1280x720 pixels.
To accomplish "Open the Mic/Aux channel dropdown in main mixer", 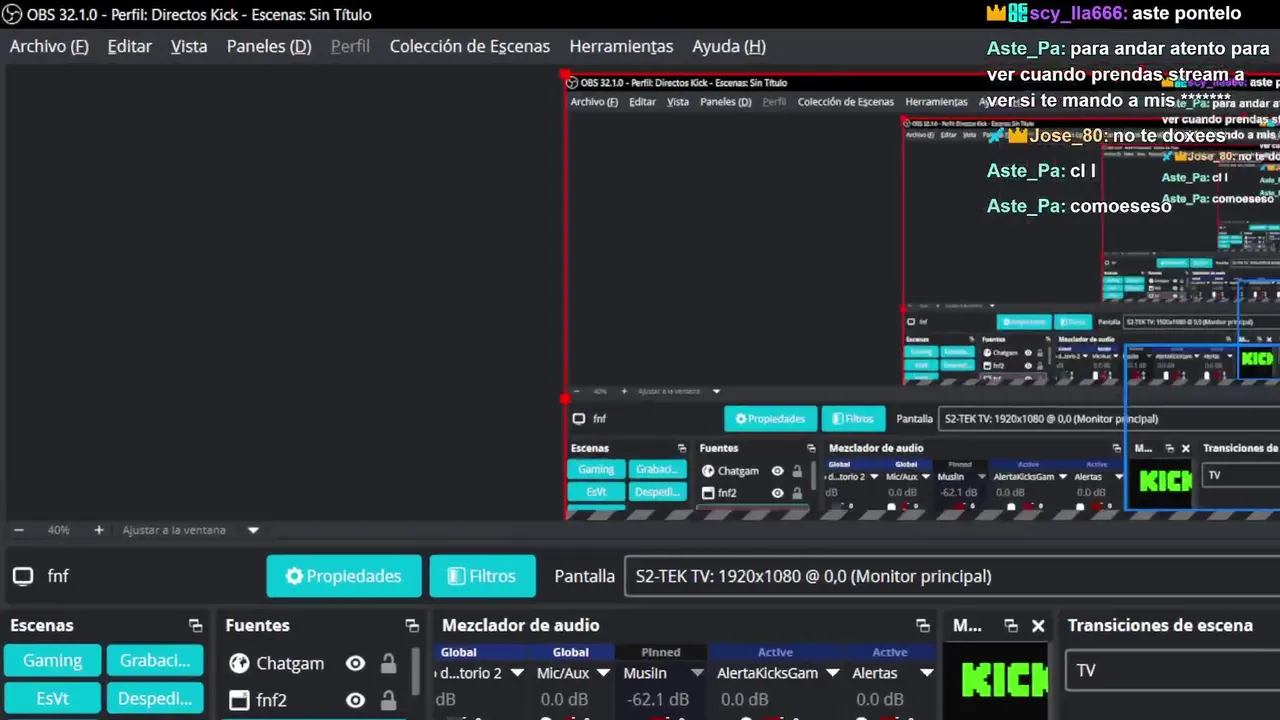I will click(603, 673).
